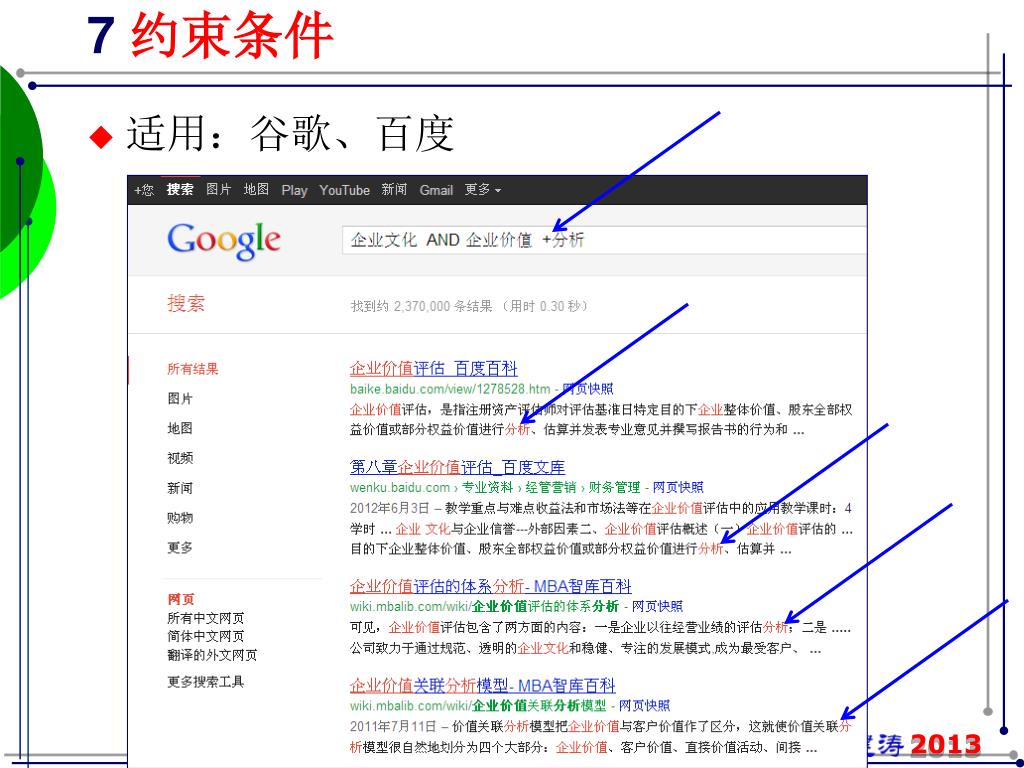Click the Google logo

tap(224, 241)
